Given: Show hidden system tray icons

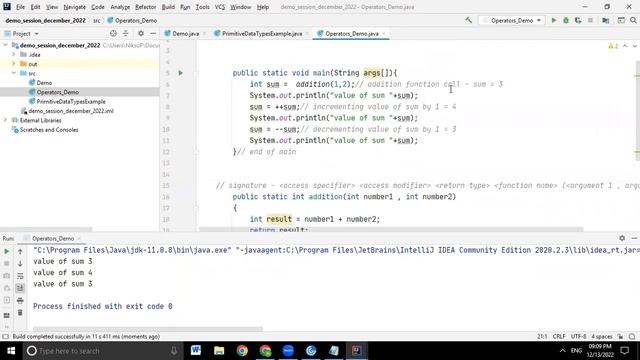Looking at the screenshot, I should coord(562,351).
